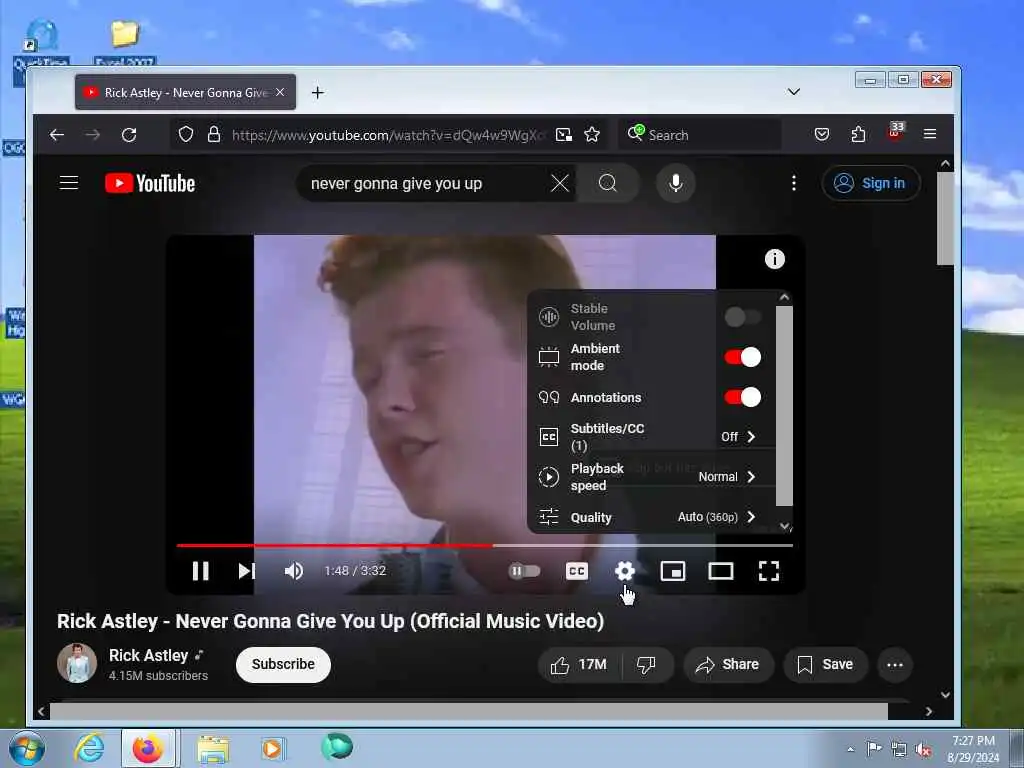This screenshot has width=1024, height=768.
Task: Skip to next video
Action: click(x=246, y=571)
